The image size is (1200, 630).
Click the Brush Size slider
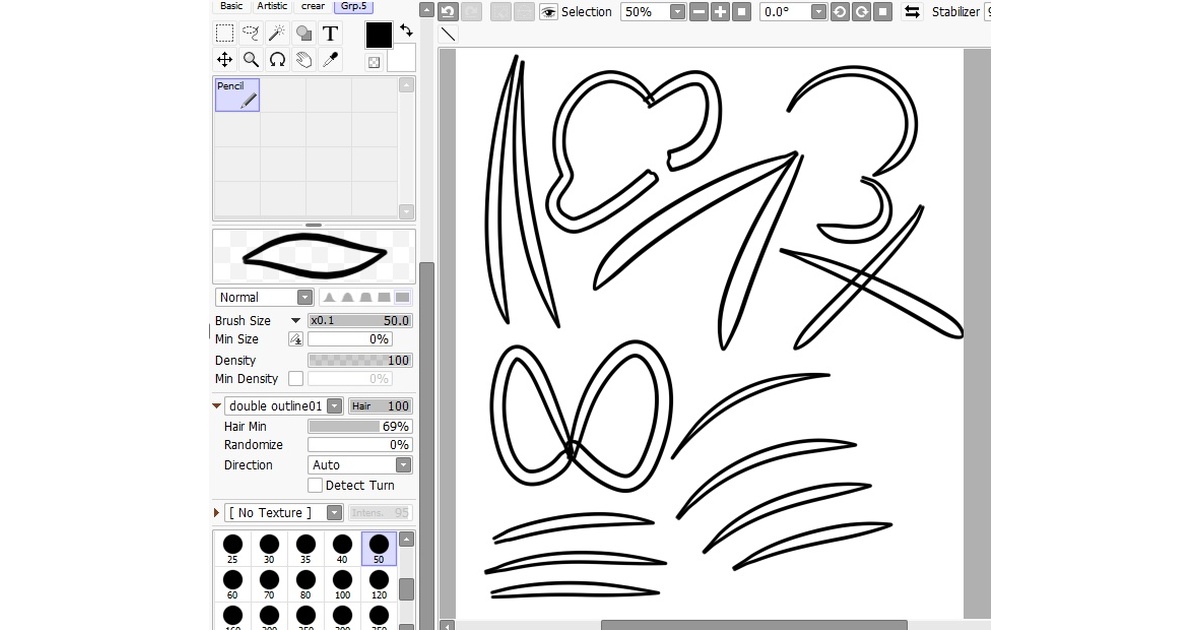pyautogui.click(x=360, y=321)
